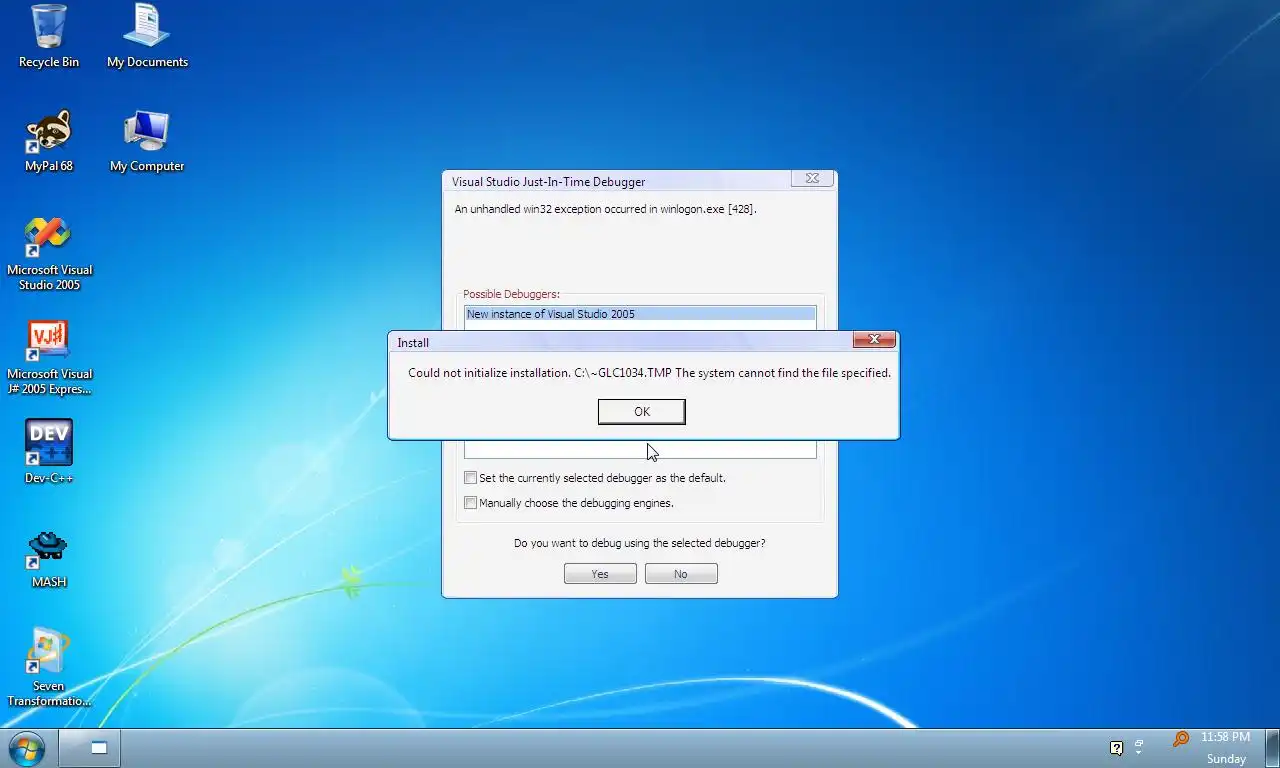1280x768 pixels.
Task: Select the Microsoft Visual Studio 2005 shortcut
Action: pos(49,254)
